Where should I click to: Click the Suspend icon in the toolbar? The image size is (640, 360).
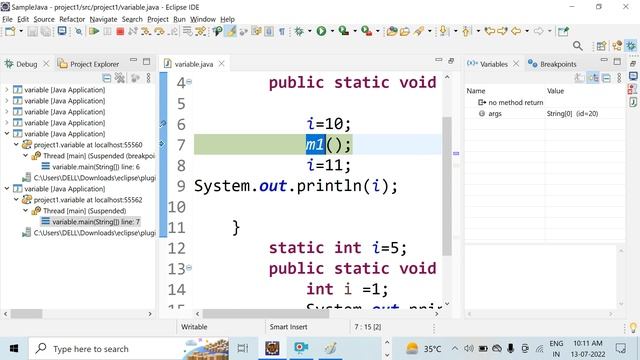pos(107,31)
